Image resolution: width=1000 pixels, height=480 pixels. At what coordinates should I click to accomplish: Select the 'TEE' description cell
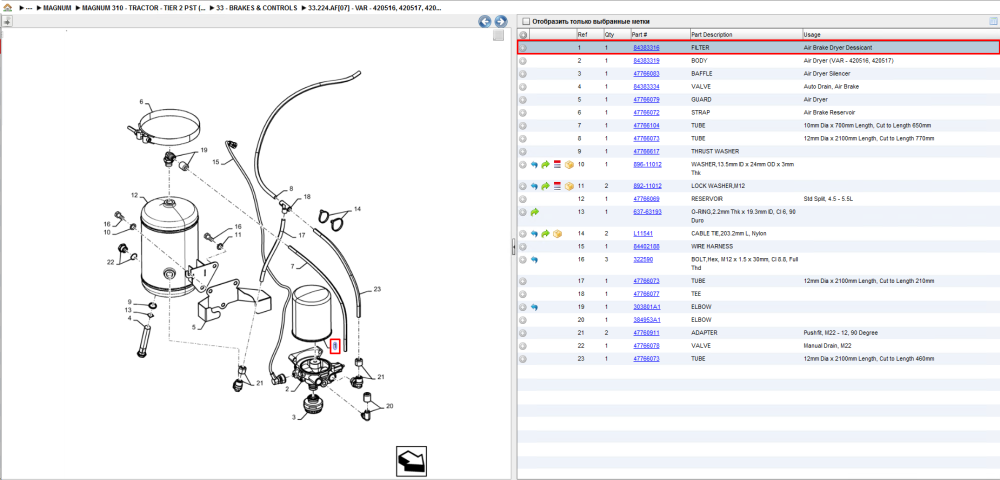coord(696,294)
